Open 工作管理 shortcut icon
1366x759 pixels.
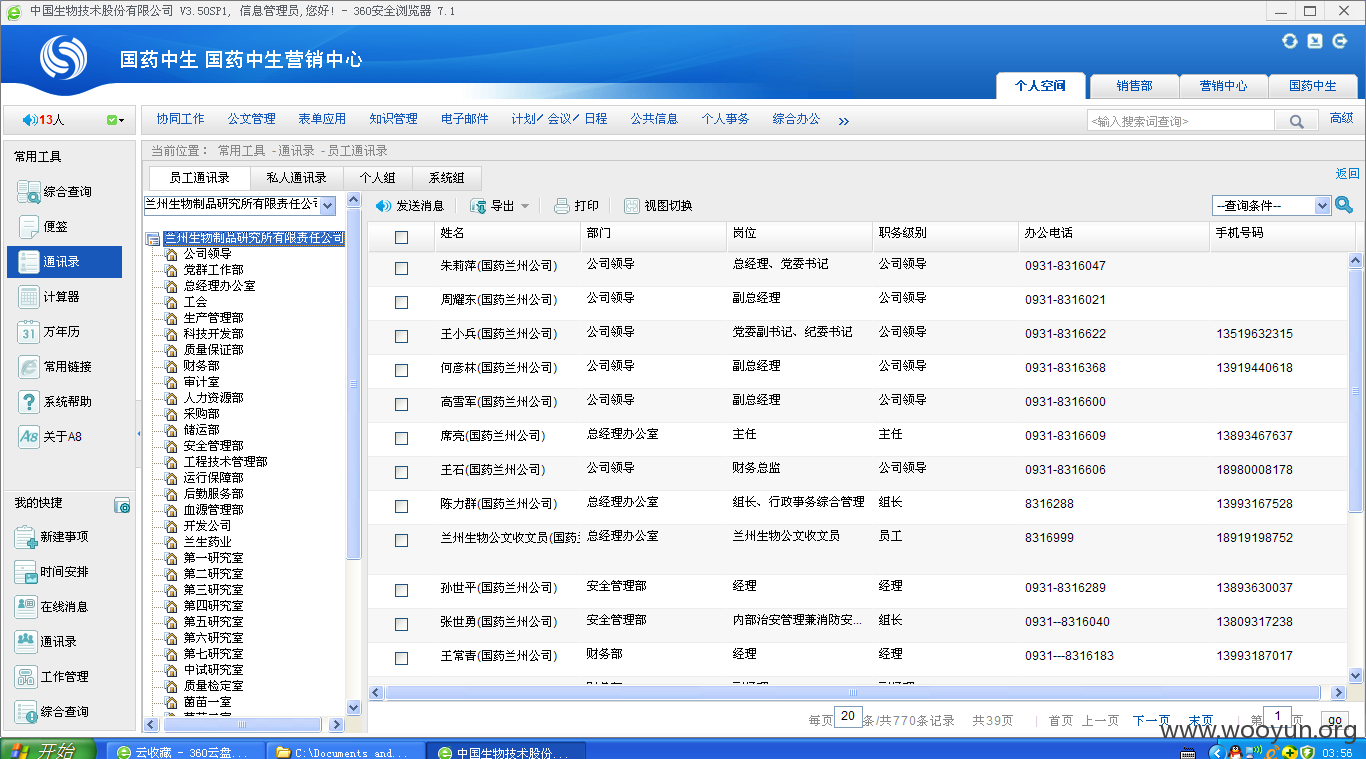tap(26, 677)
